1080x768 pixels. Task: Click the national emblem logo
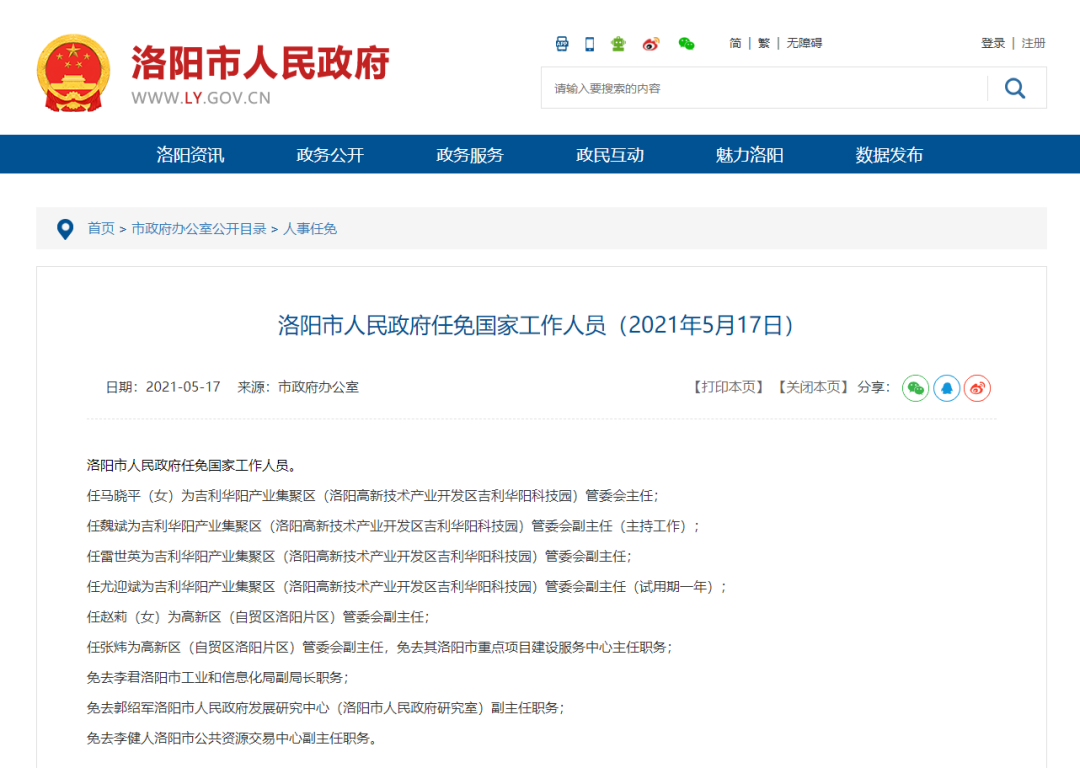coord(73,73)
